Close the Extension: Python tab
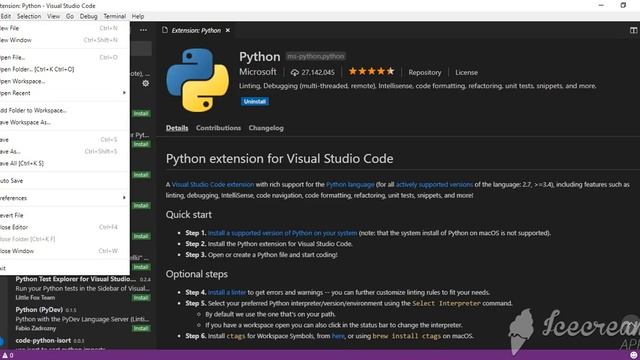The height and width of the screenshot is (360, 640). [x=228, y=30]
